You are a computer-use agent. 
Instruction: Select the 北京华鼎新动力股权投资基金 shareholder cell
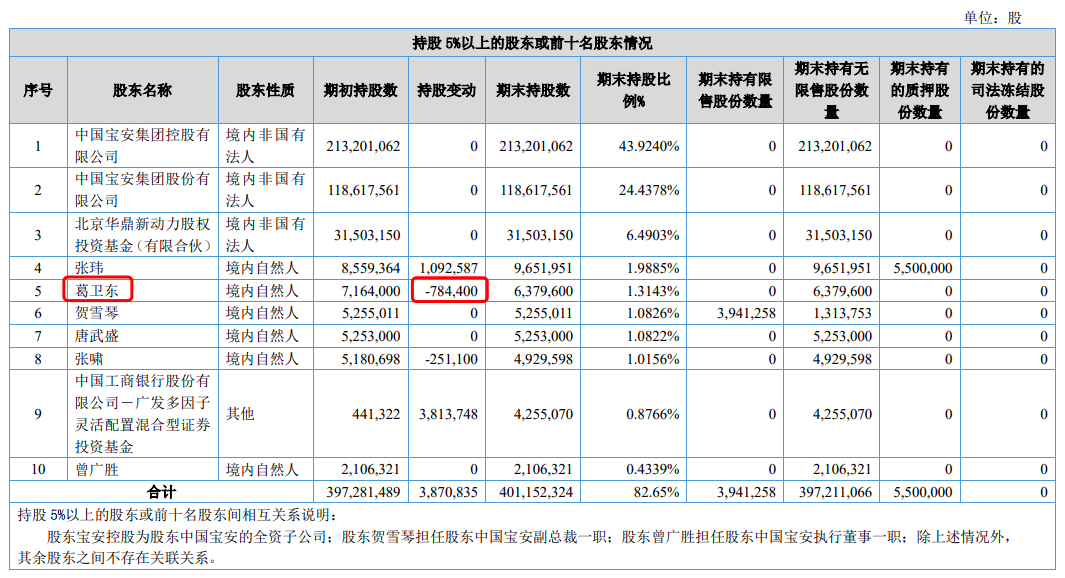142,235
